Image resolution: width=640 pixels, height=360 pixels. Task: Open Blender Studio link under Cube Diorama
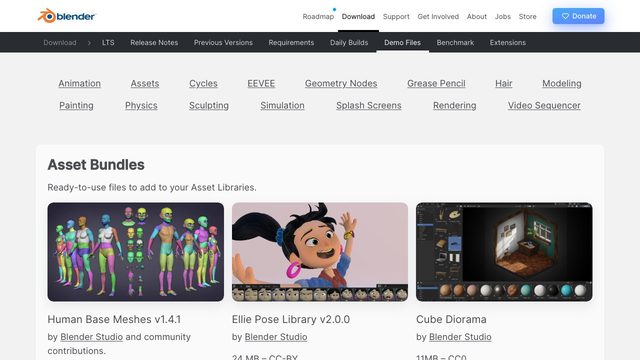click(460, 337)
